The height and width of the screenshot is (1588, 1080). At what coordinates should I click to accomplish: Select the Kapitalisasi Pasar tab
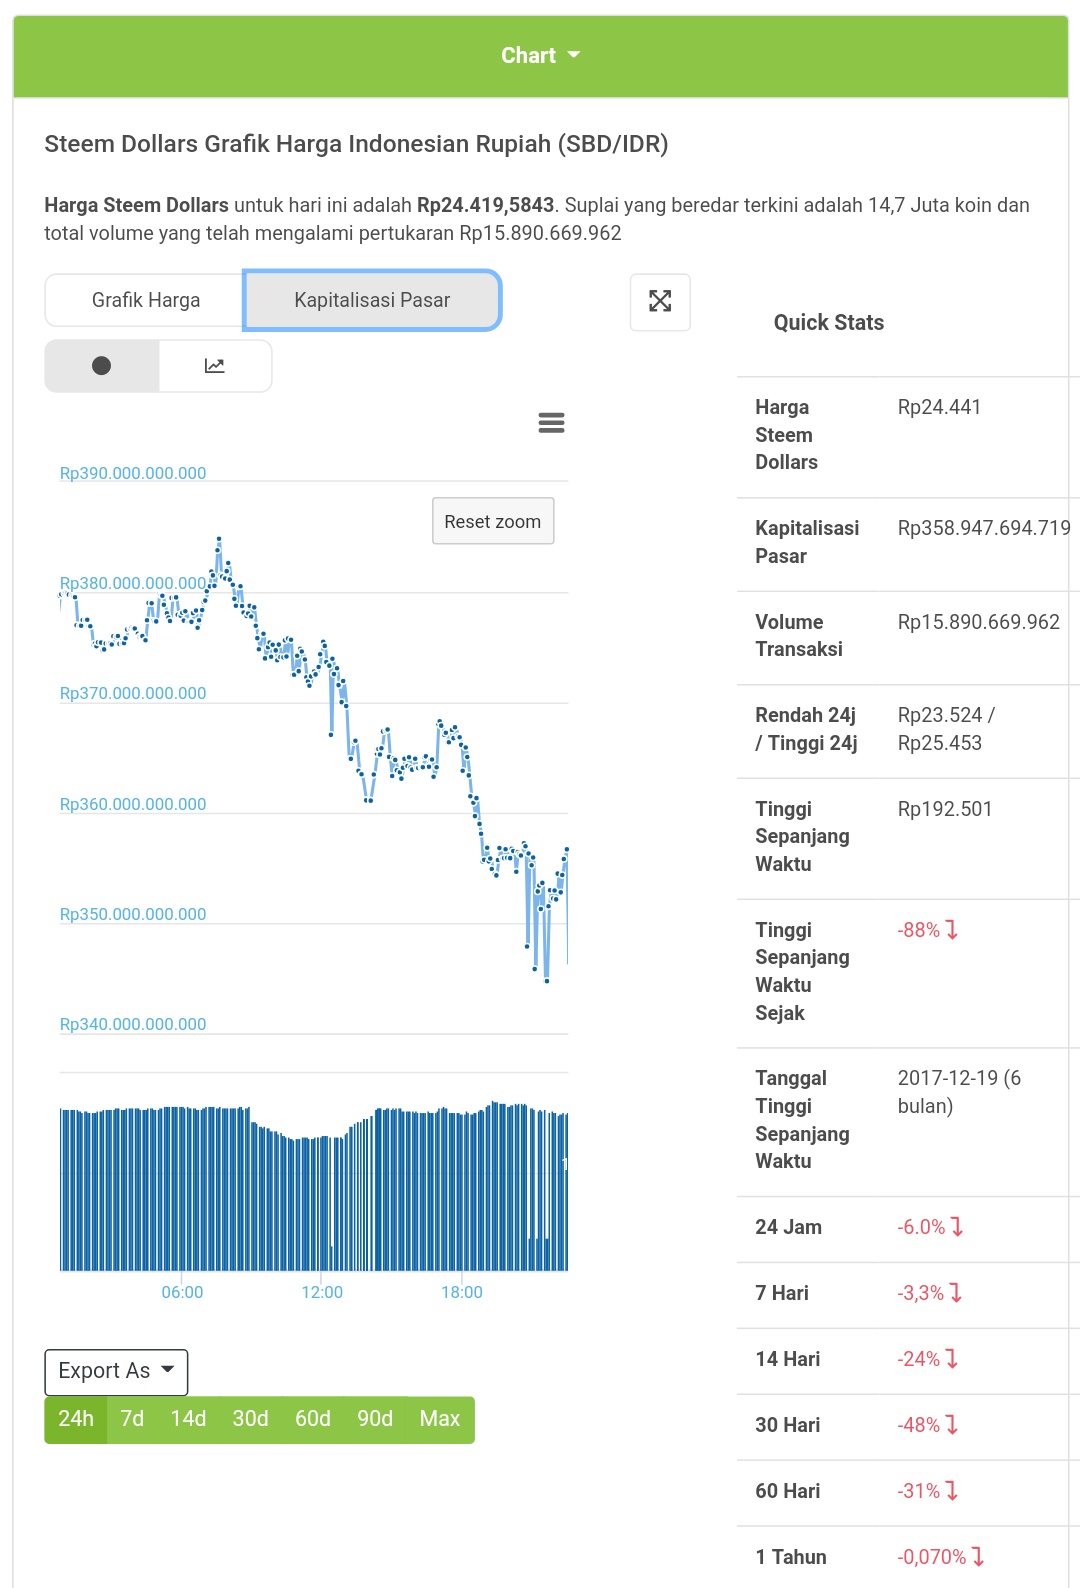point(372,300)
